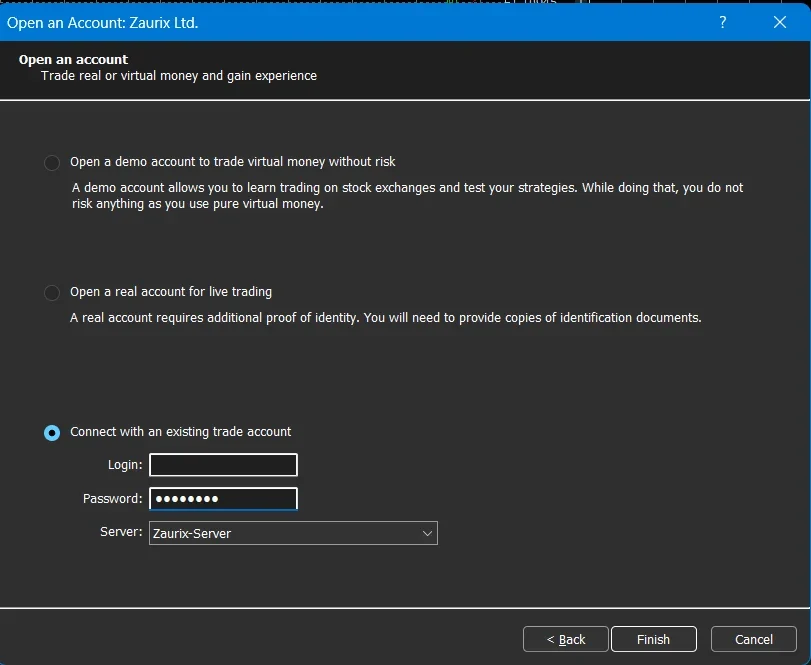The image size is (811, 665).
Task: Click Finish to complete account setup
Action: point(654,640)
